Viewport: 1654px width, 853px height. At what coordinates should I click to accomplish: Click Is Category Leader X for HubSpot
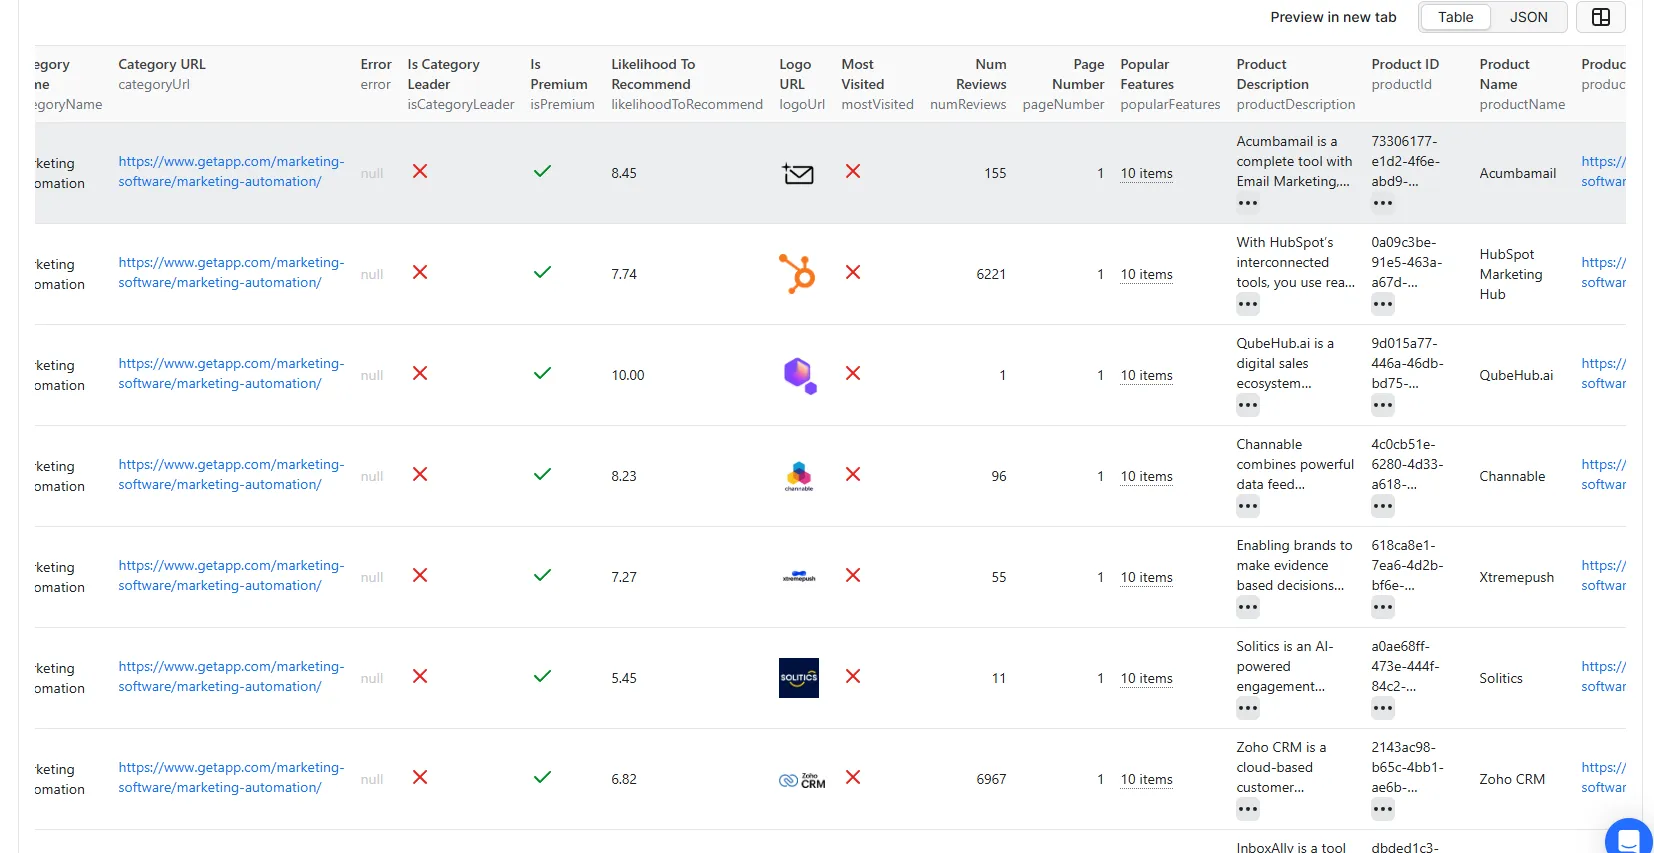pos(420,273)
